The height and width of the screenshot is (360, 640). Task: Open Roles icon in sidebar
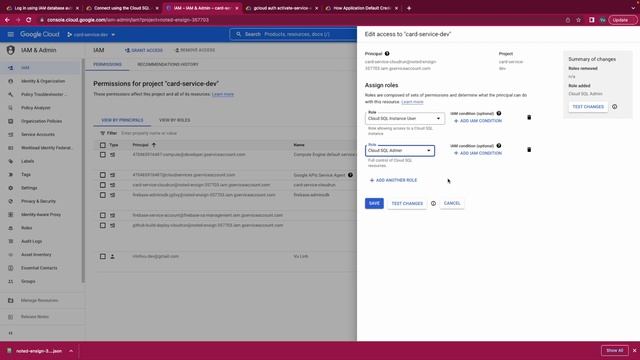tap(11, 228)
